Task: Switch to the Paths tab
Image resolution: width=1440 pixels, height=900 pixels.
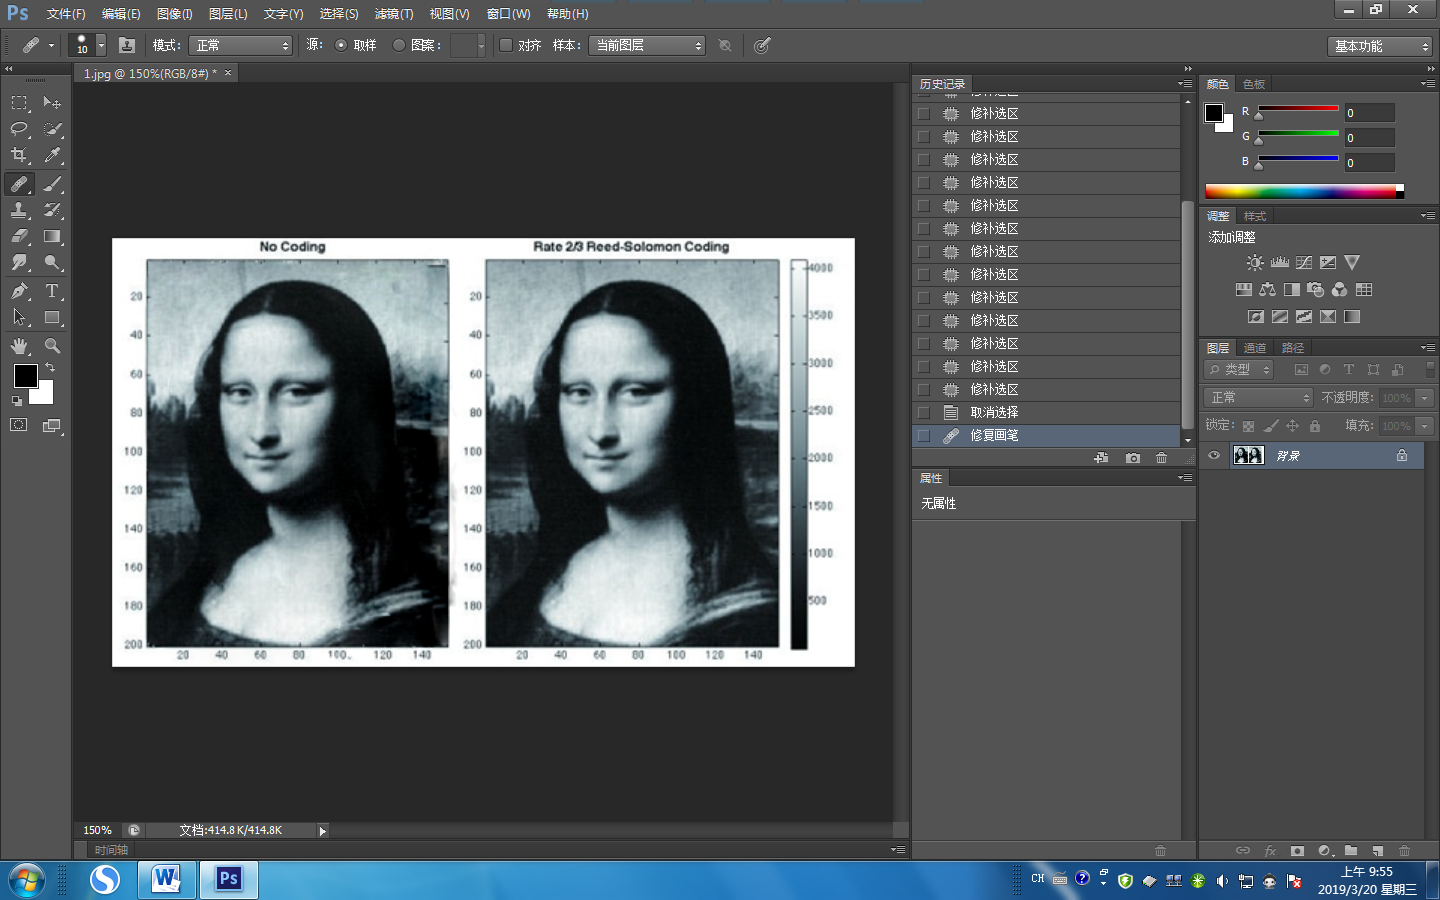Action: coord(1293,348)
